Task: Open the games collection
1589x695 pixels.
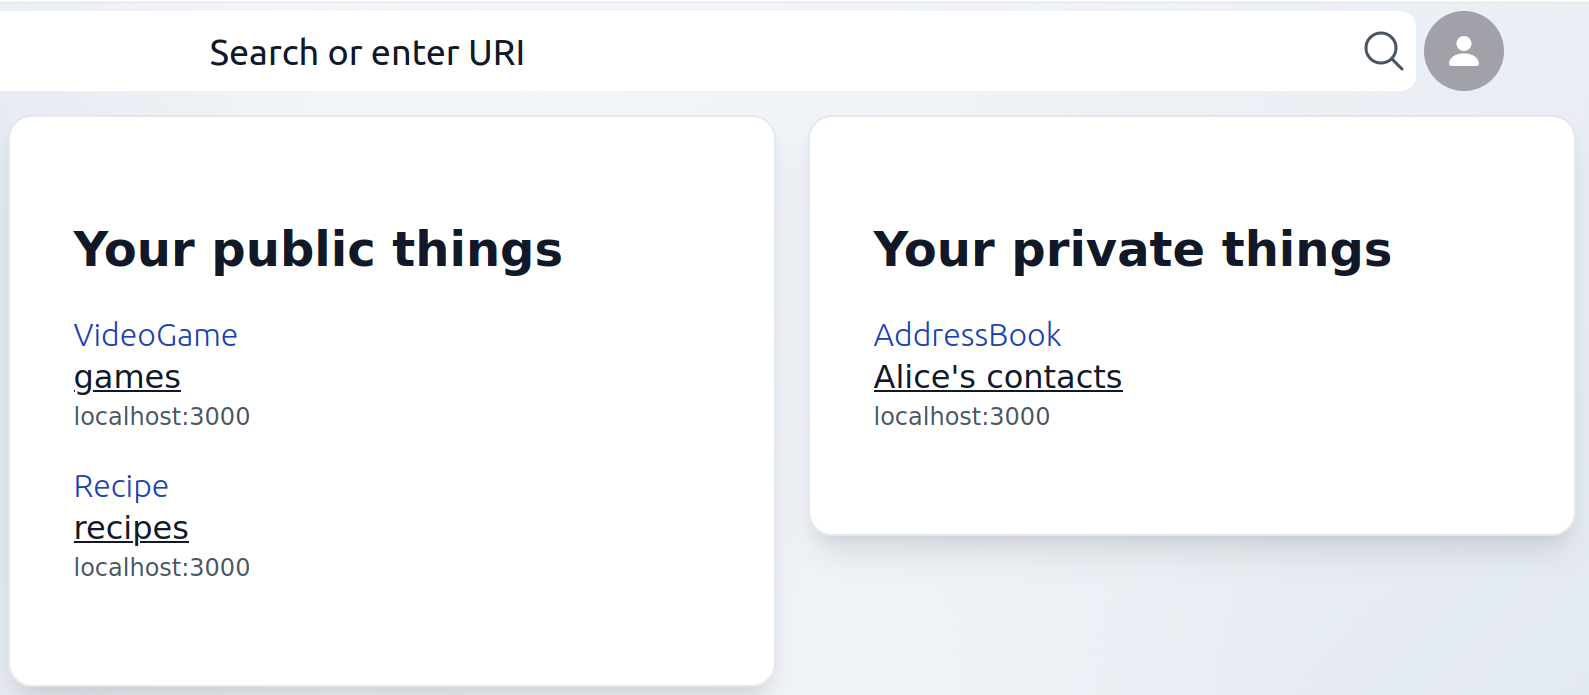Action: pos(126,377)
